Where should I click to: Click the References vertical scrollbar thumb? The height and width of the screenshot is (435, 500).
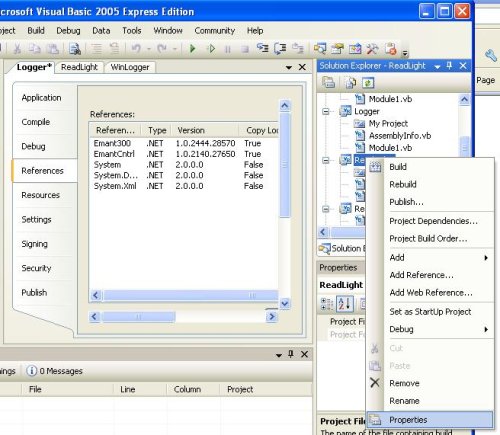[285, 165]
